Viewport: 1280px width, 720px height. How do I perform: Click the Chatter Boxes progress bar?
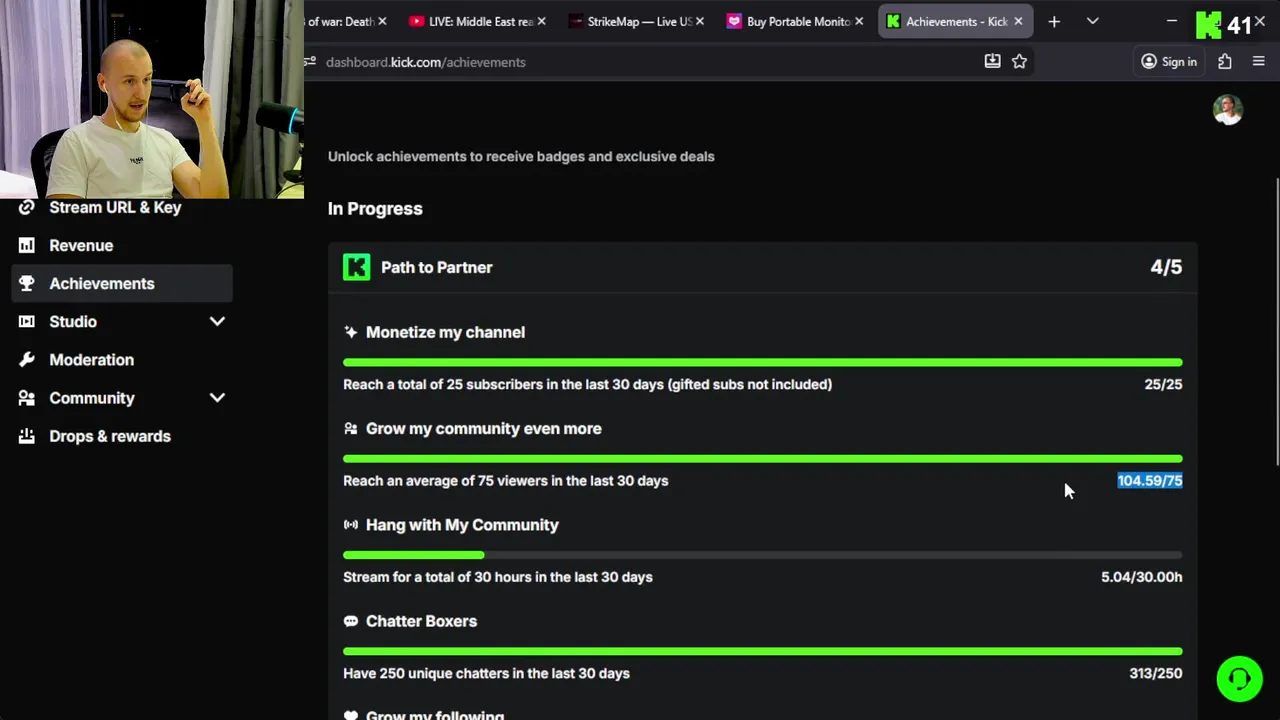point(762,651)
